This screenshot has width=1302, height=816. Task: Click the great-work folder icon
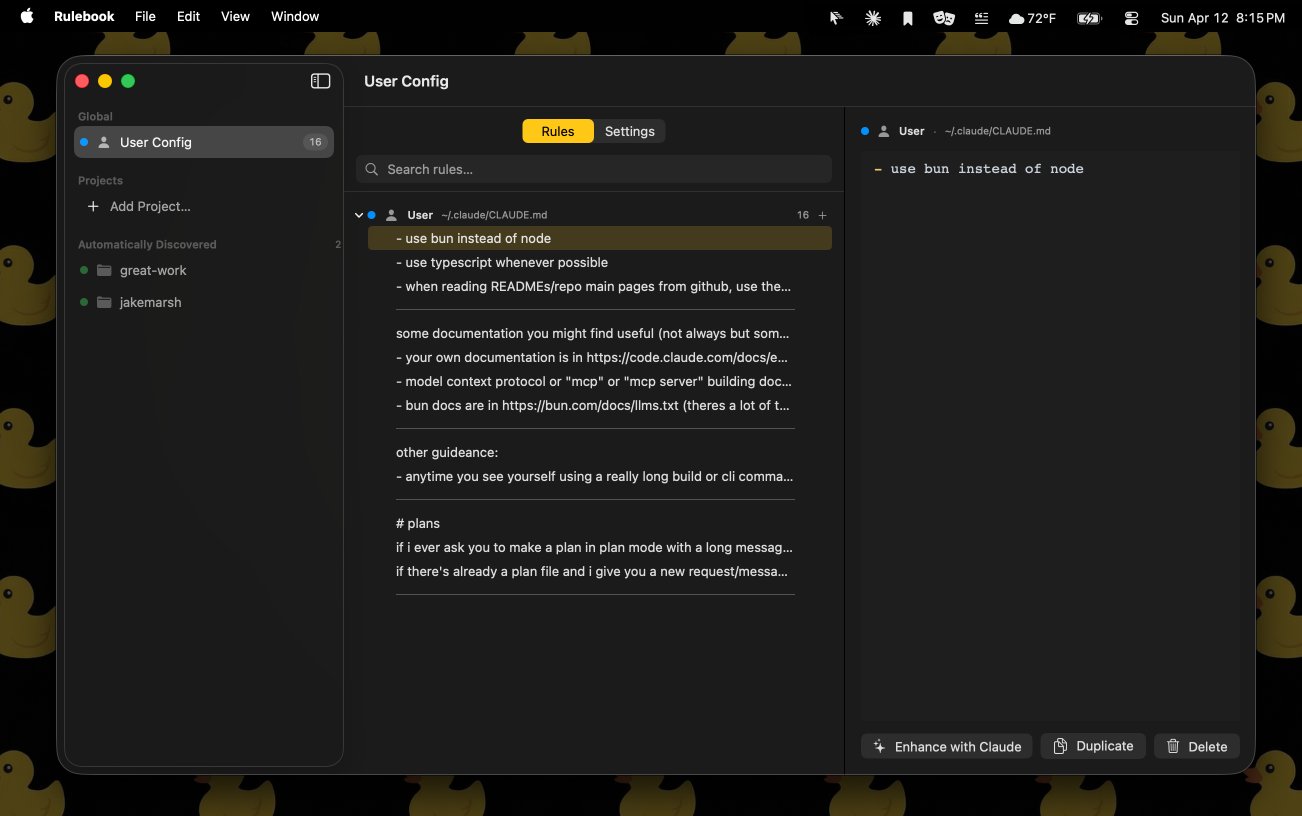[104, 270]
